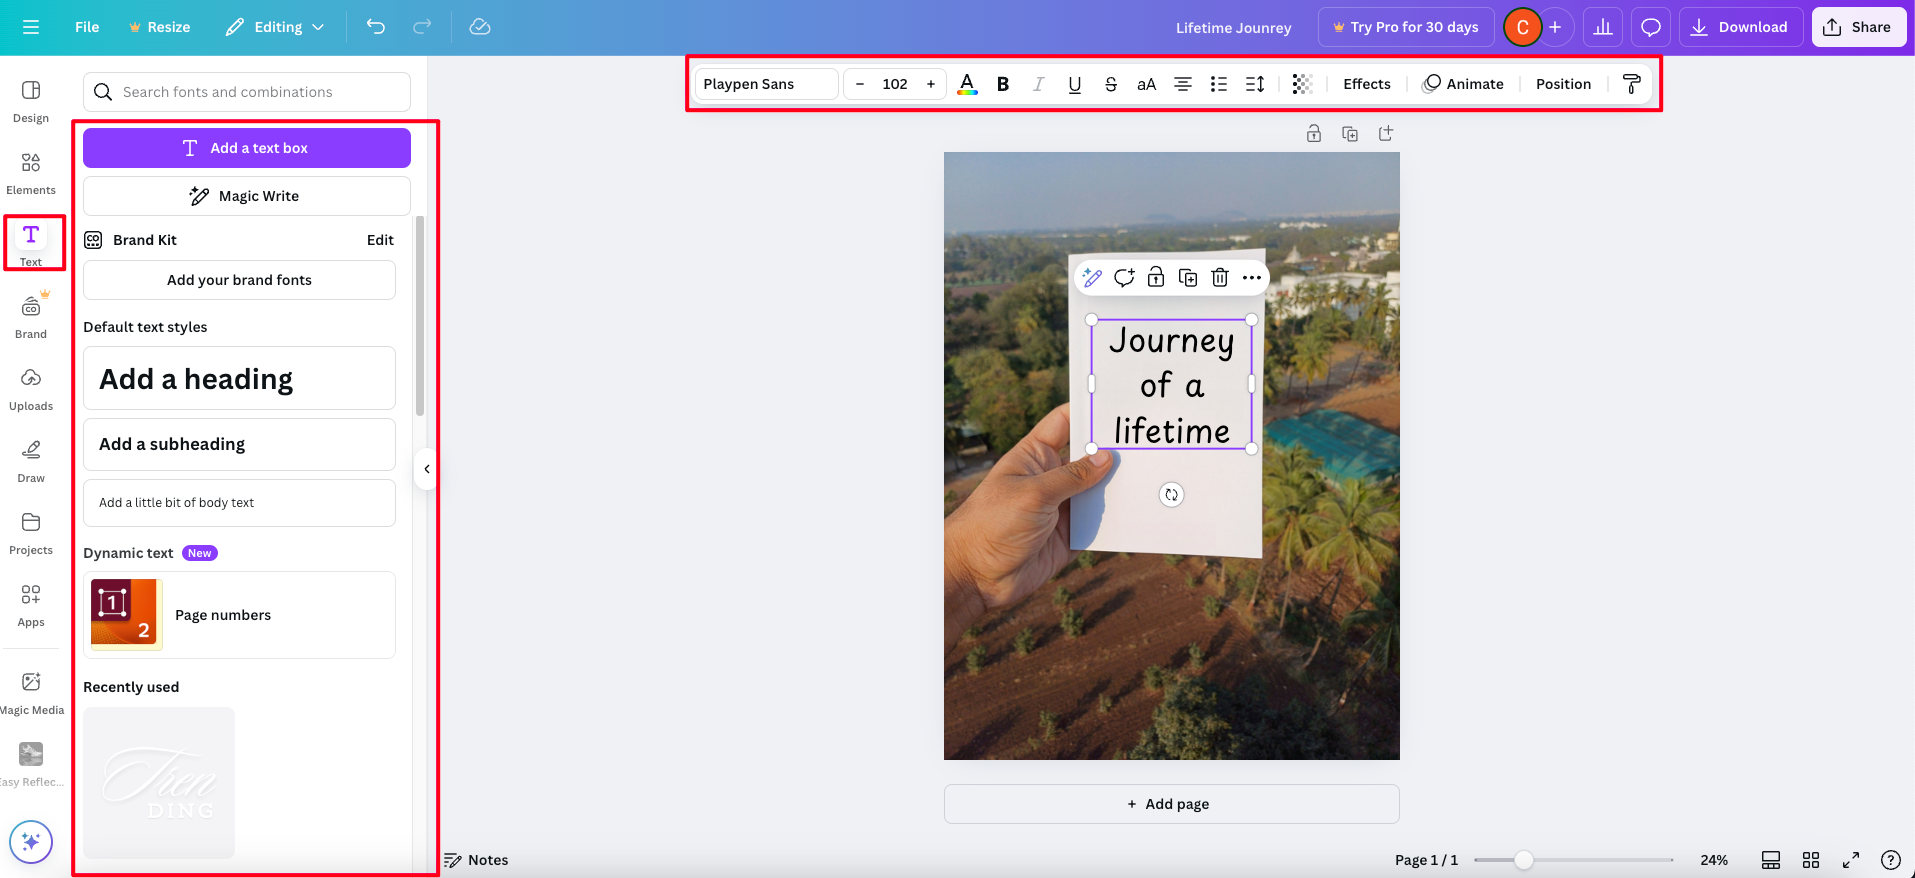Open the File menu
Screen dimensions: 1915x878
[x=87, y=27]
